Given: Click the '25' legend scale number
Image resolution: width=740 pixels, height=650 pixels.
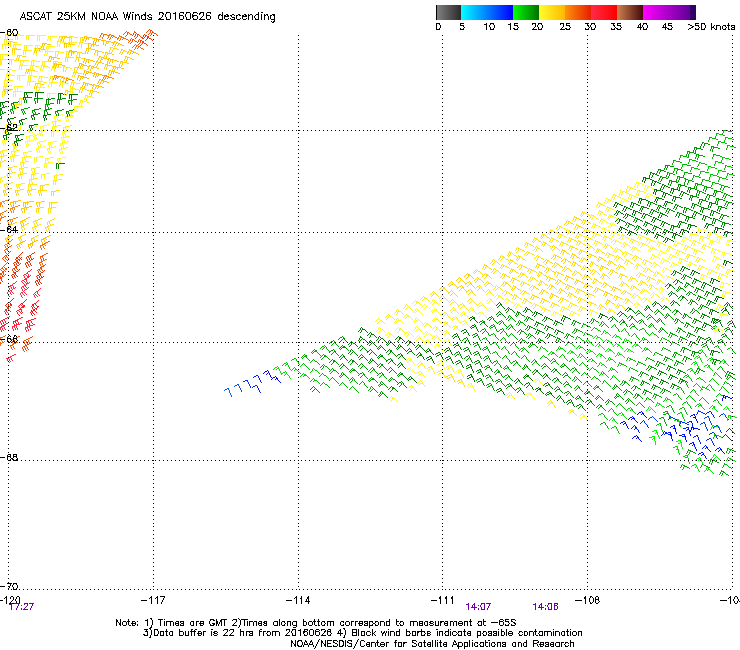Looking at the screenshot, I should pyautogui.click(x=565, y=27).
